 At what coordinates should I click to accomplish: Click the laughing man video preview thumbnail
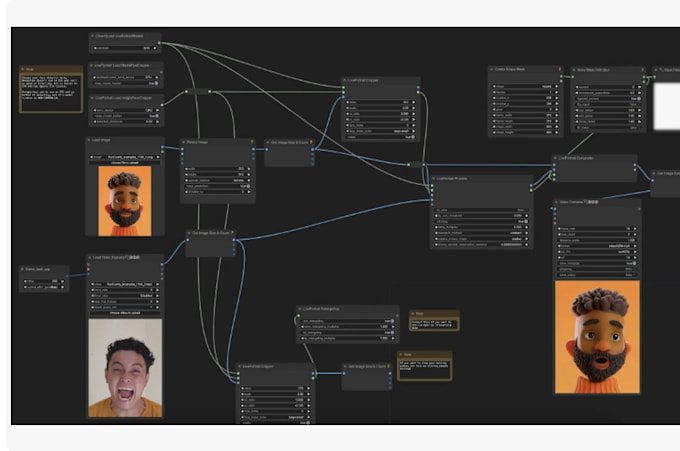125,367
